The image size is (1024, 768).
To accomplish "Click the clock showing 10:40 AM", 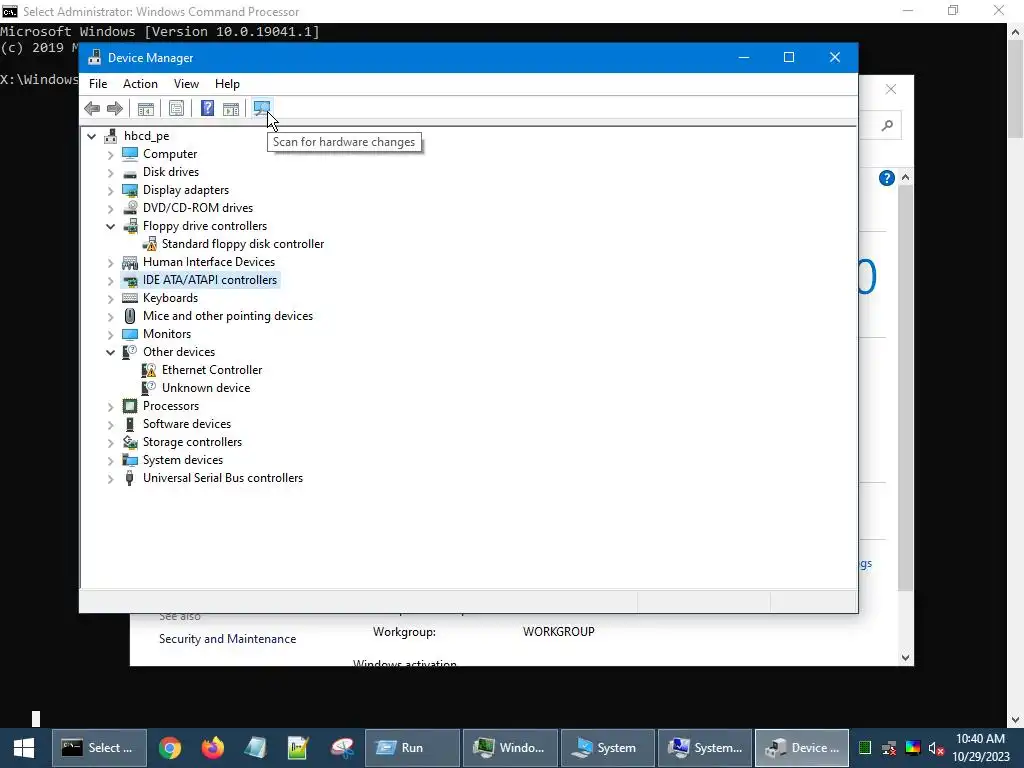I will 980,739.
